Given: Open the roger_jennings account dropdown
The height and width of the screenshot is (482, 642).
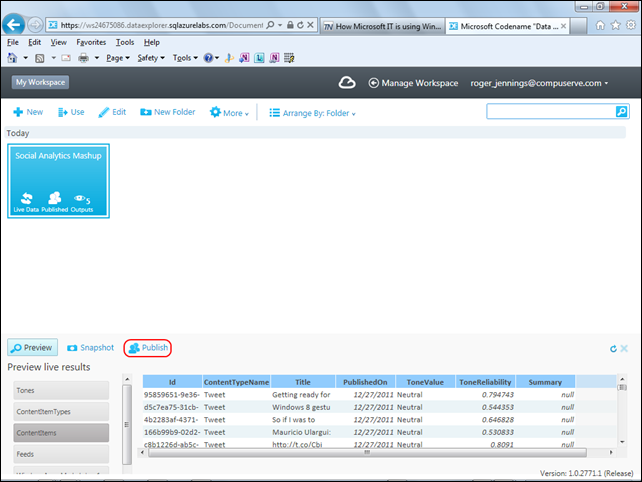Looking at the screenshot, I should point(539,83).
